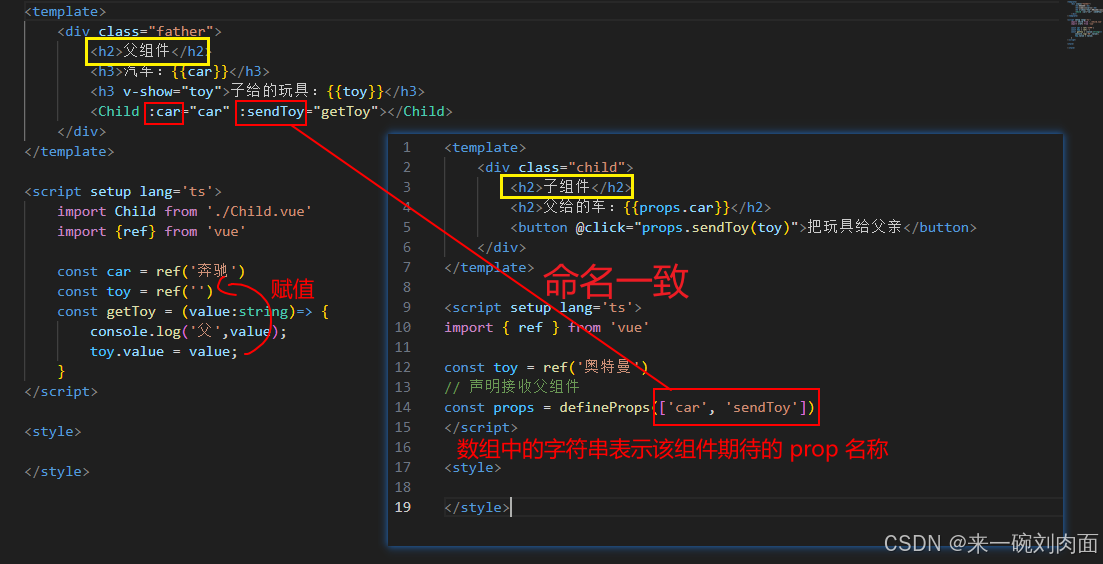Click the 把玩具给父亲 button label text
The height and width of the screenshot is (564, 1103).
click(x=855, y=227)
